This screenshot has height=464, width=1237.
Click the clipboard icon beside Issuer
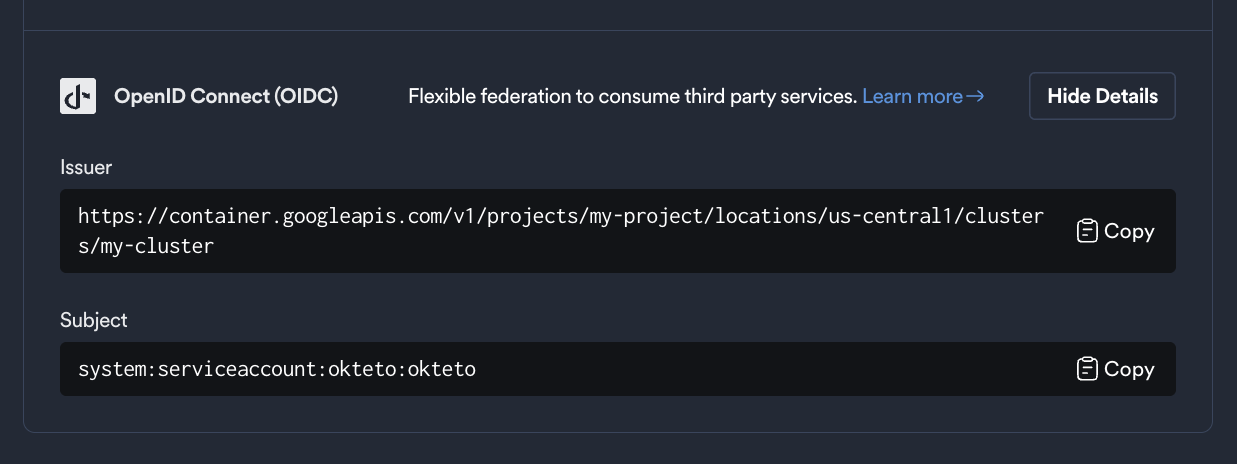pos(1087,231)
